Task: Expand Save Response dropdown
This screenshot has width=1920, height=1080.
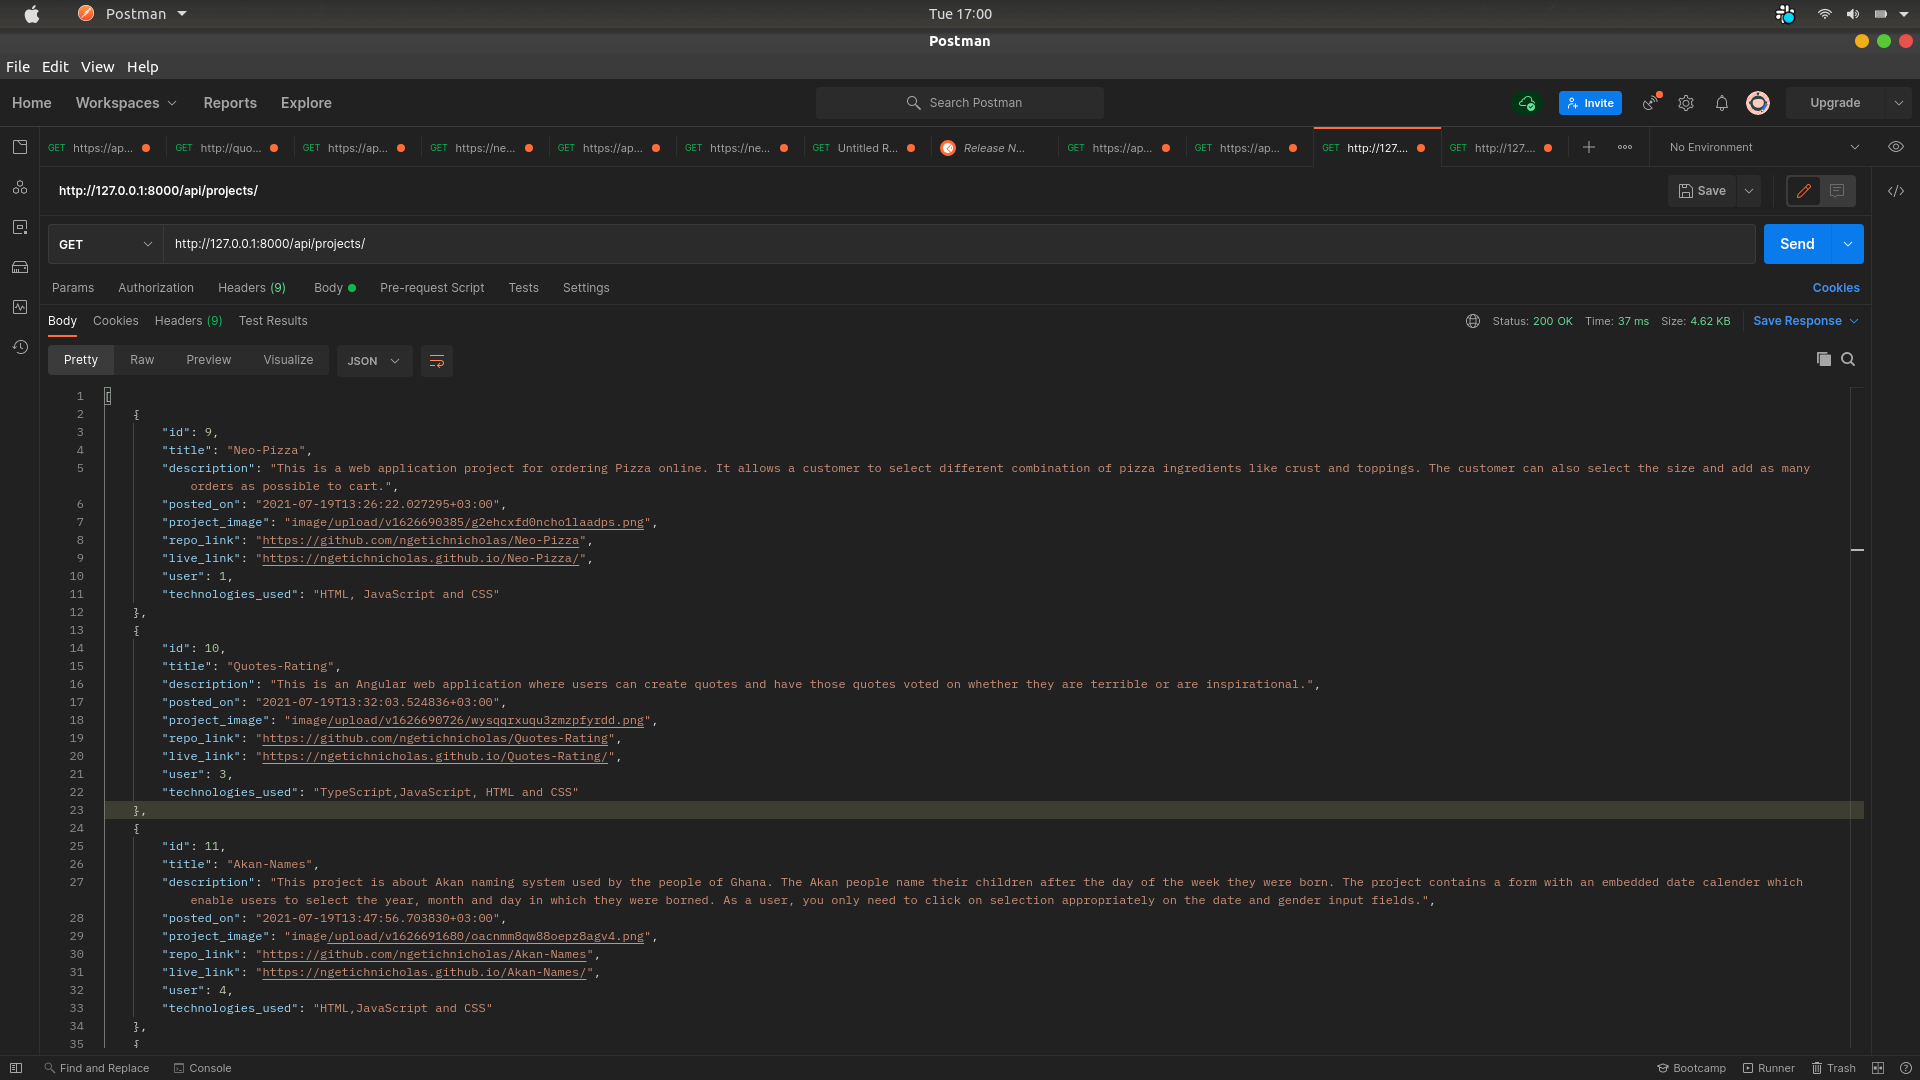Action: coord(1805,321)
